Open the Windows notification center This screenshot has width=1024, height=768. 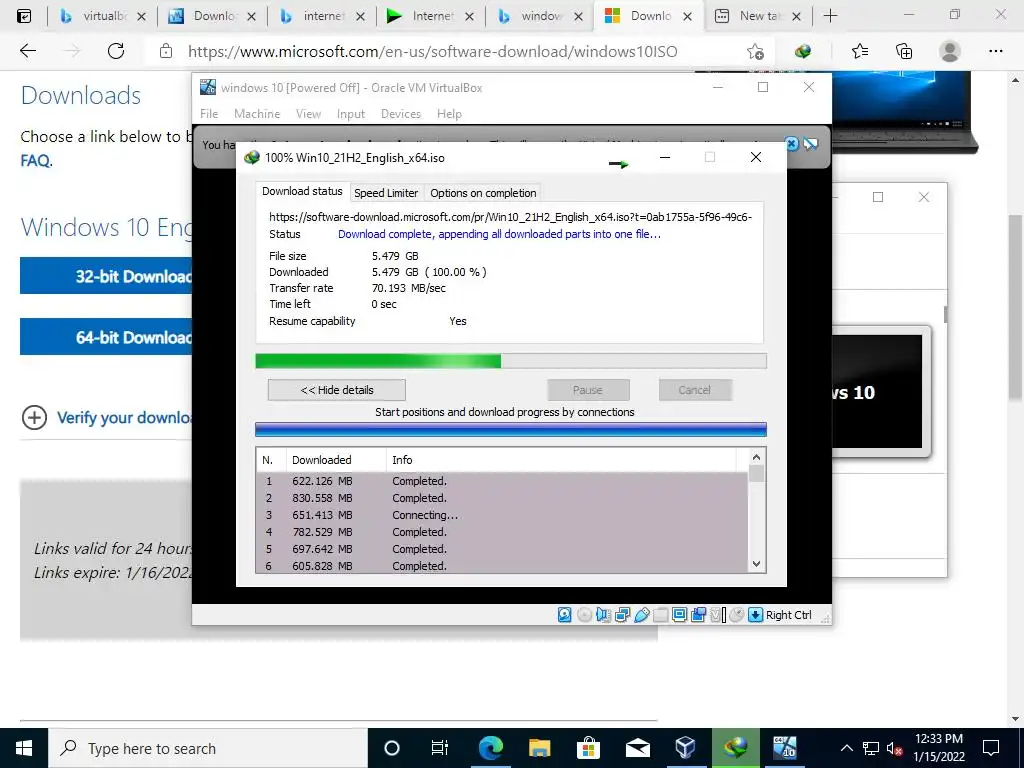(991, 748)
